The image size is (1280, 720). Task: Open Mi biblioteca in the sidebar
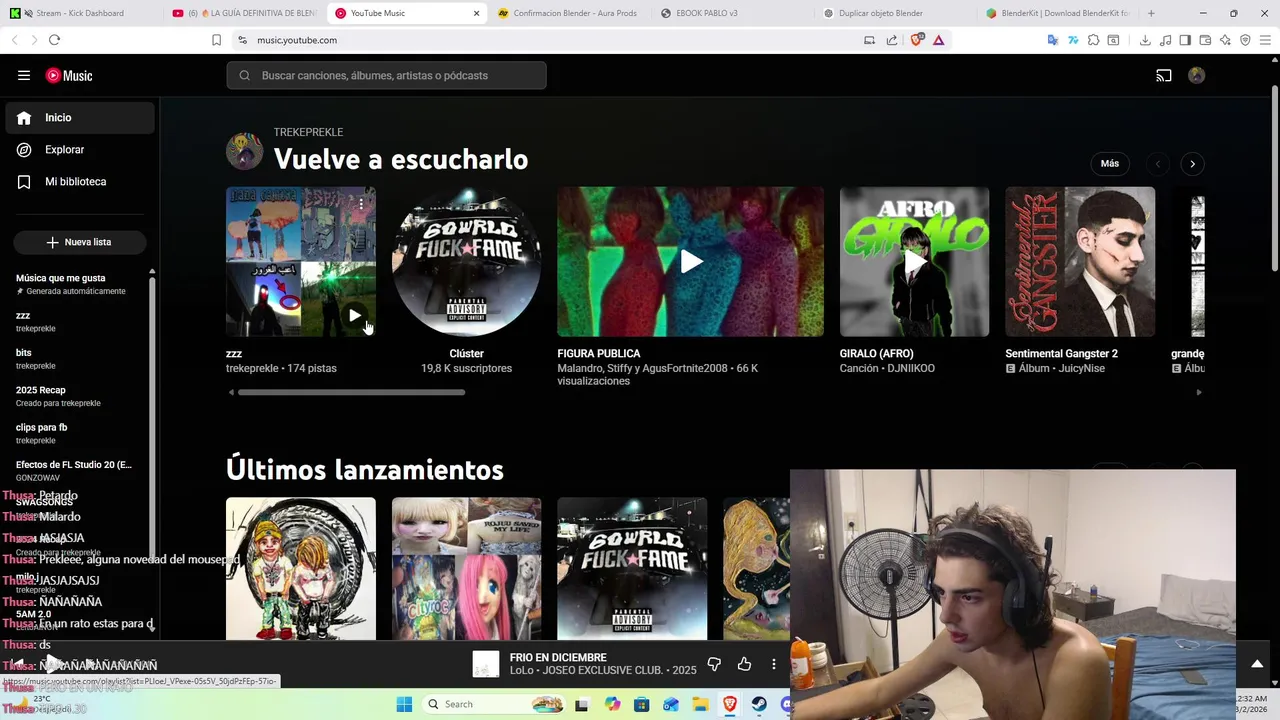pos(80,182)
